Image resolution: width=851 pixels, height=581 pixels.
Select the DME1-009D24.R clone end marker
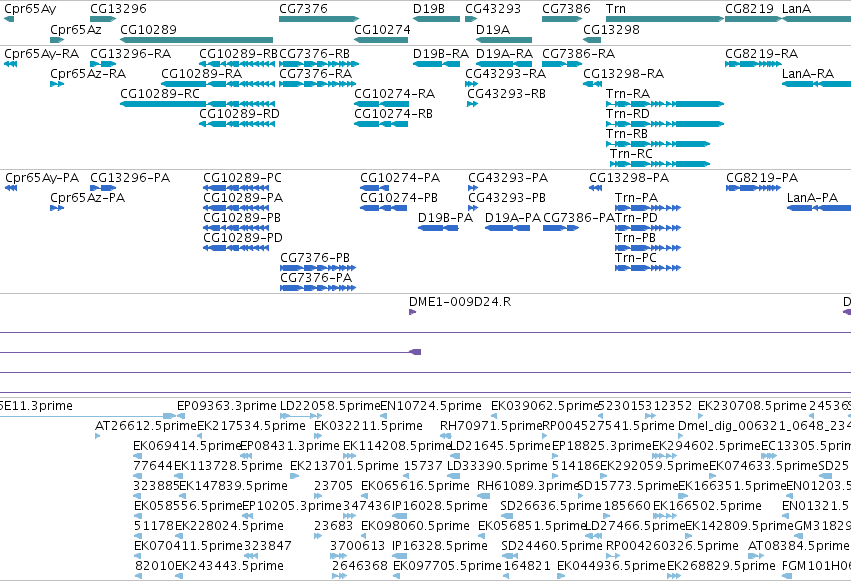click(412, 312)
